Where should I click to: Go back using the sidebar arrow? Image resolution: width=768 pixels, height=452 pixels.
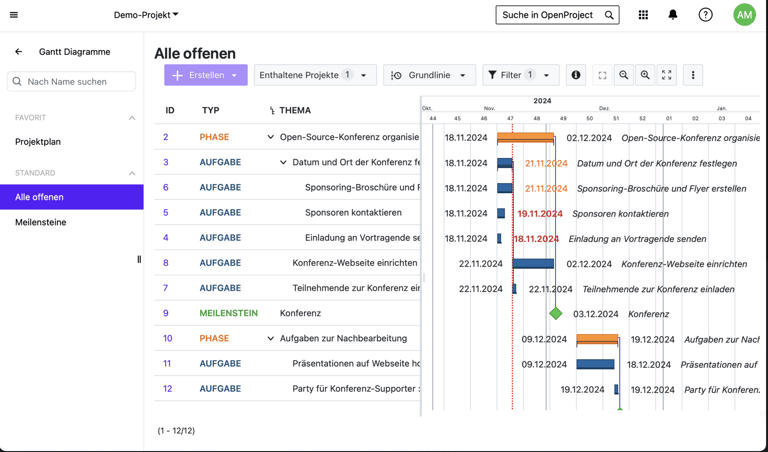(x=18, y=52)
